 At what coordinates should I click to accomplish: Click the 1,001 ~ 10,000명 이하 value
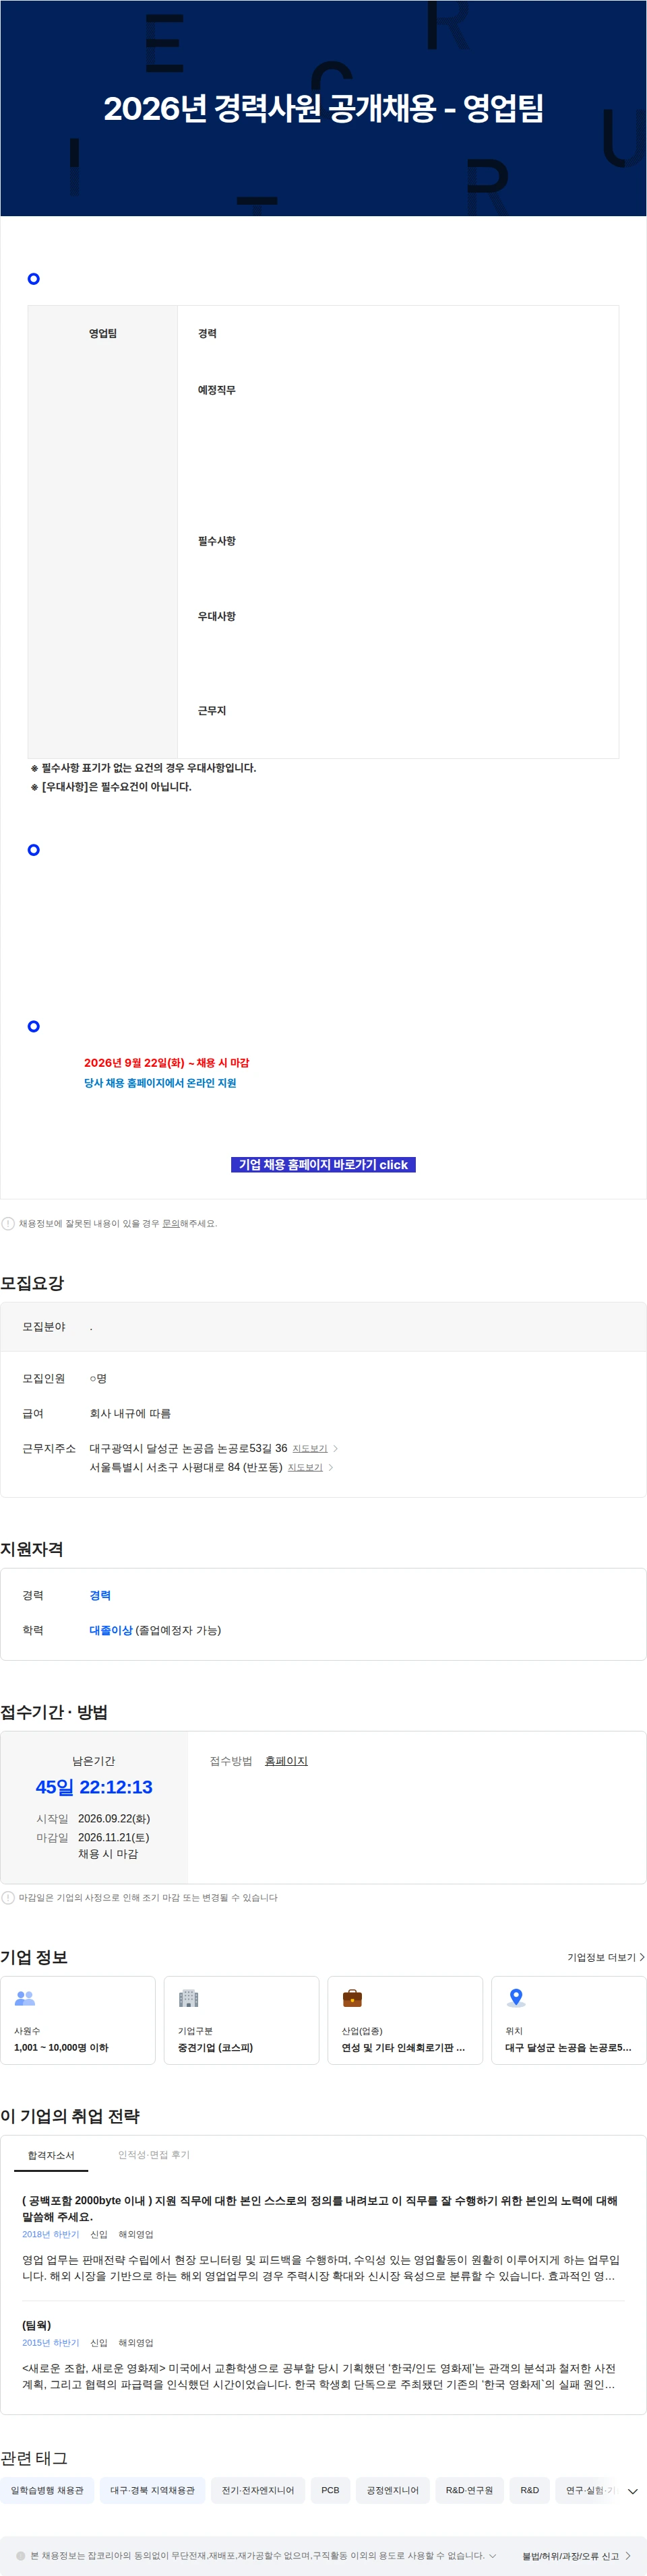pyautogui.click(x=61, y=2046)
